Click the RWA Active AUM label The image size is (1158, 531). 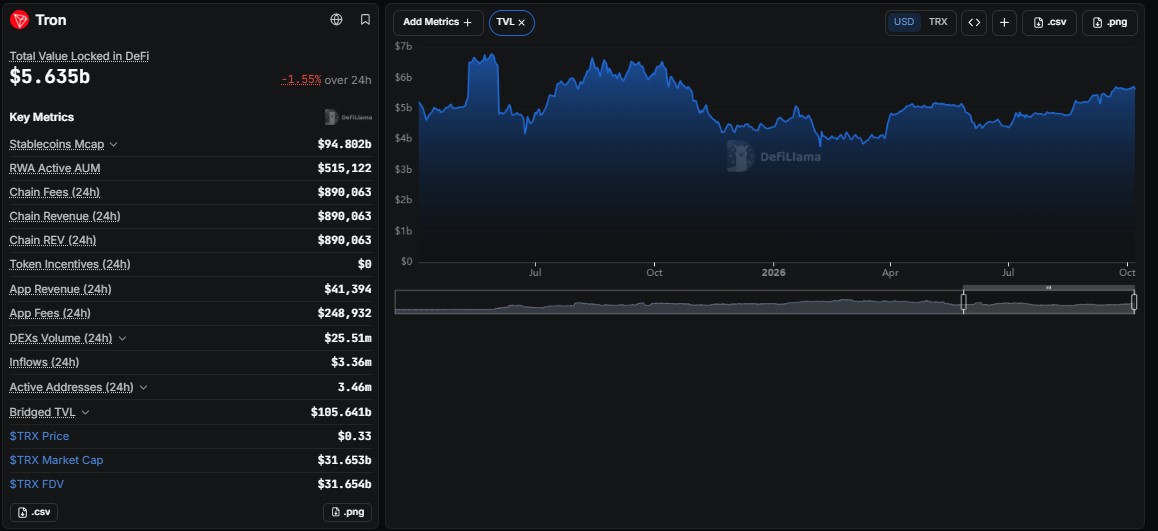(x=55, y=168)
